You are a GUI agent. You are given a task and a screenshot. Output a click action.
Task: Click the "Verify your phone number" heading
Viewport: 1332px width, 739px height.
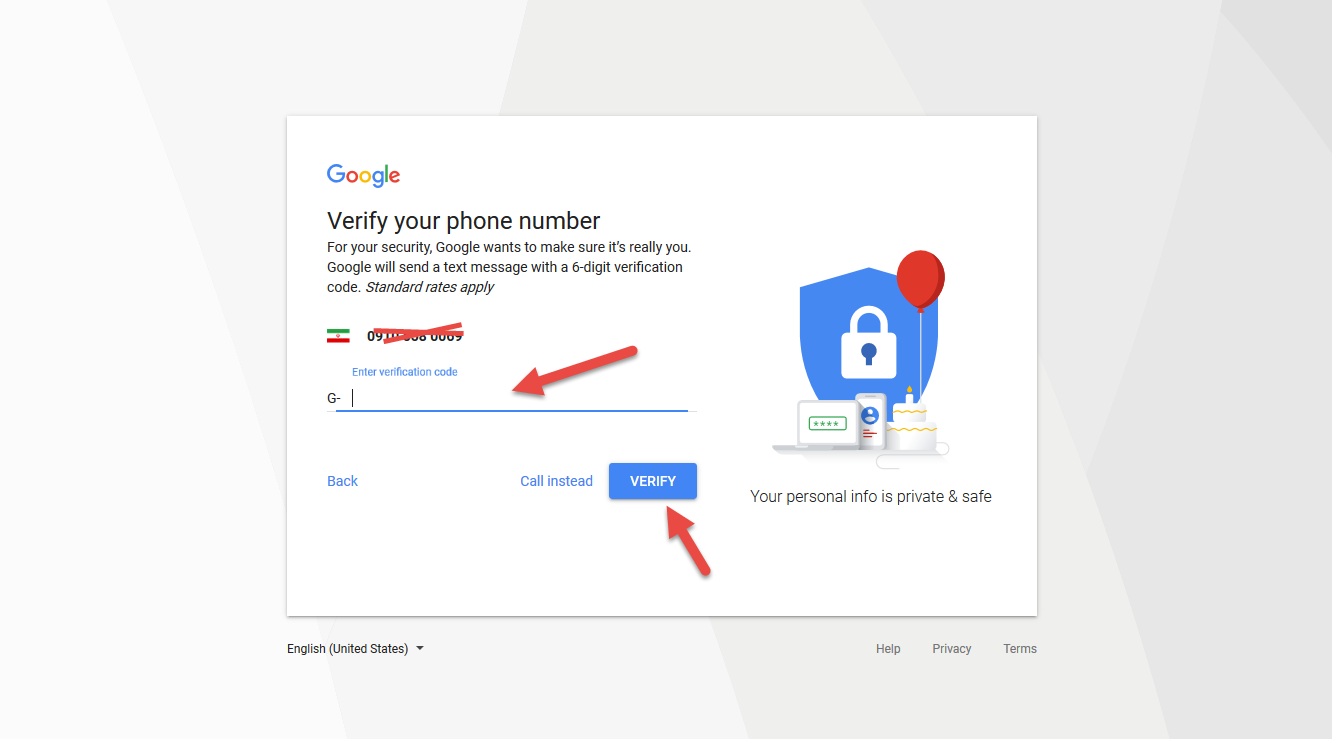click(464, 221)
